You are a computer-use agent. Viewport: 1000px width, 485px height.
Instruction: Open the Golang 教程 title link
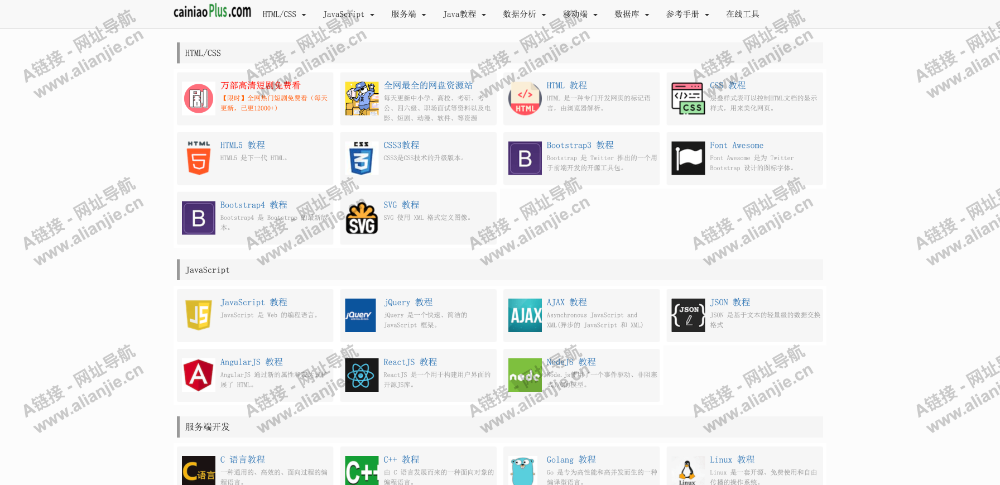tap(571, 459)
